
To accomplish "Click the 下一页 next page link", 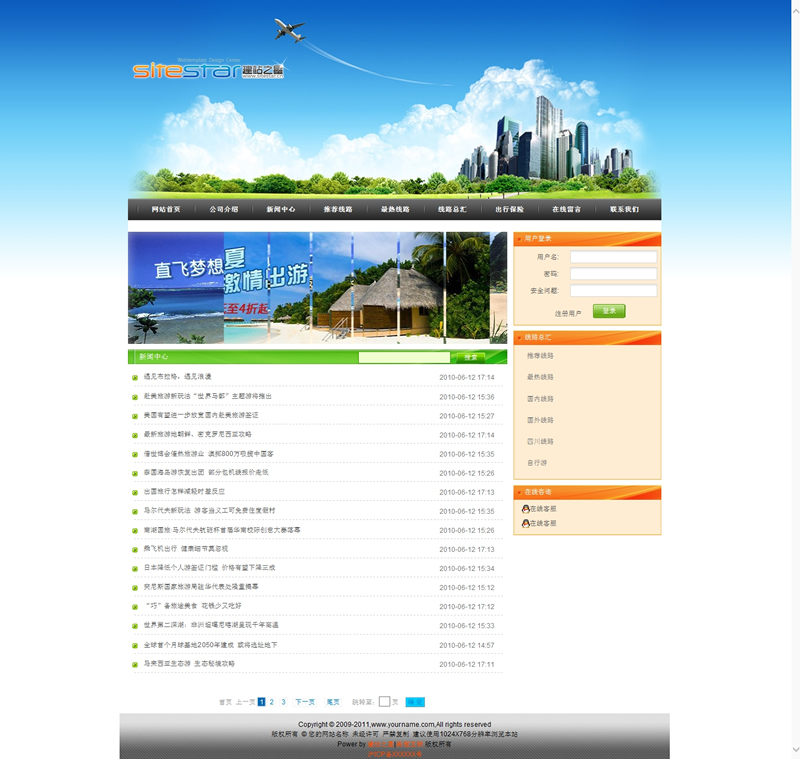I will 305,702.
